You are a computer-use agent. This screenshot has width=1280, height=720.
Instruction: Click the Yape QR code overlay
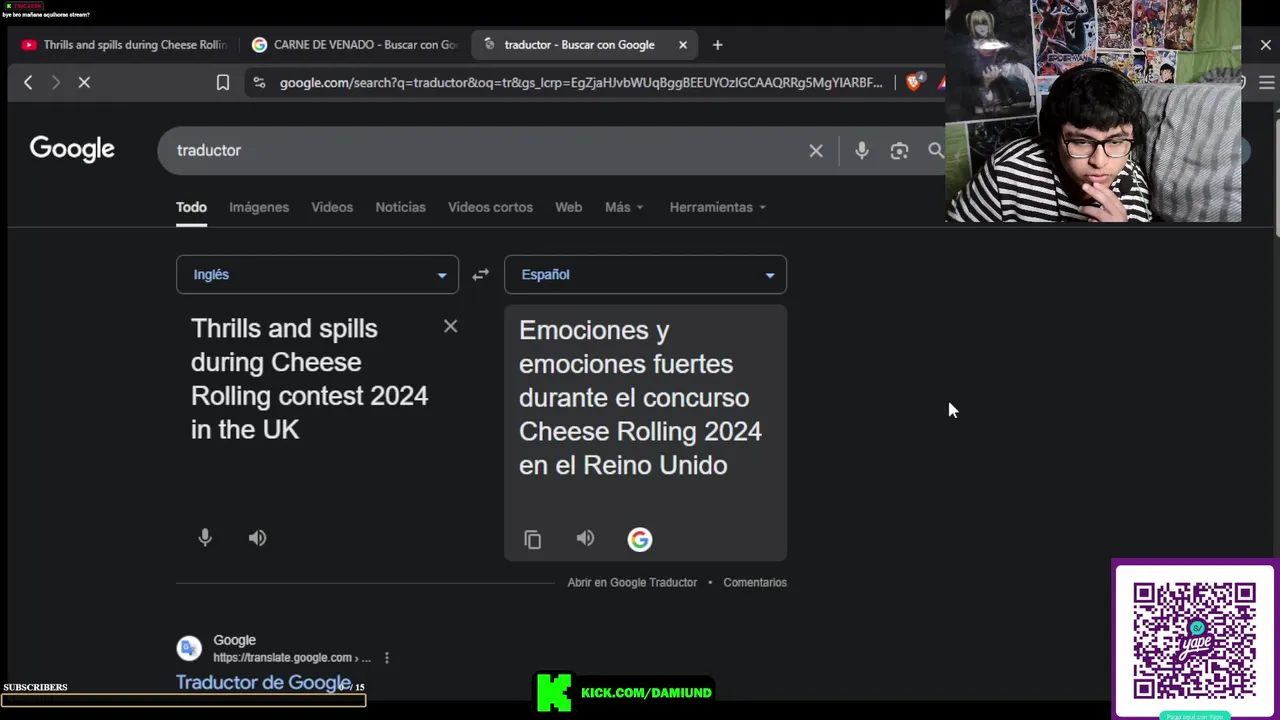click(1194, 641)
